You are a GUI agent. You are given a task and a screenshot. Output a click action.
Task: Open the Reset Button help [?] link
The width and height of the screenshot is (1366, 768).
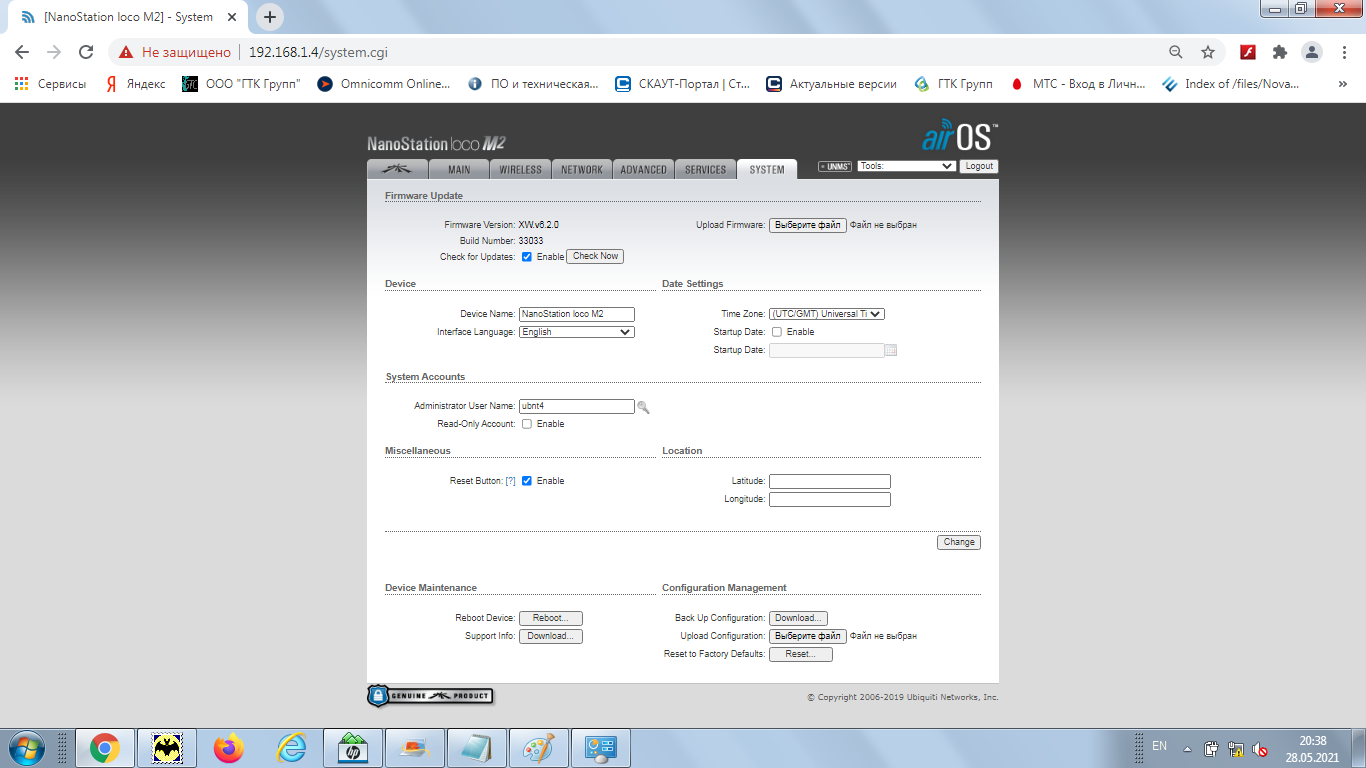coord(510,481)
